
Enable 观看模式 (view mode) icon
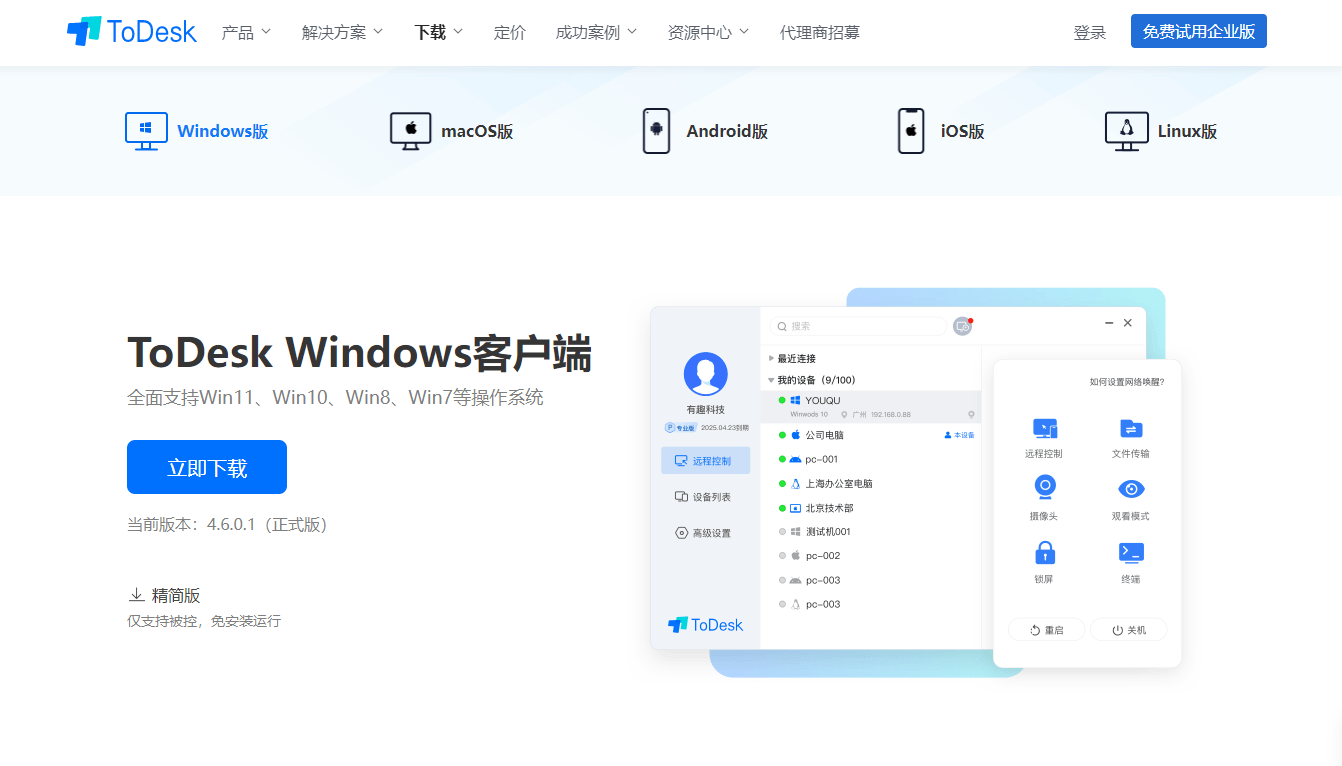pyautogui.click(x=1130, y=487)
